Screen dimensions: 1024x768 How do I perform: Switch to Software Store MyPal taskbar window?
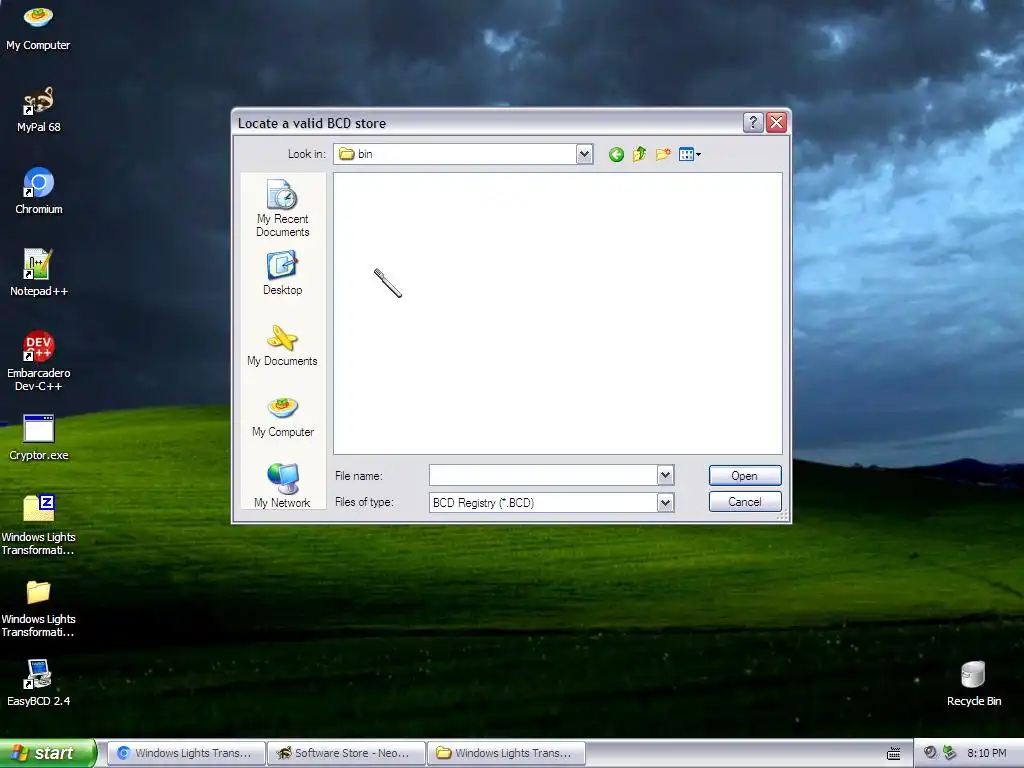(x=346, y=753)
